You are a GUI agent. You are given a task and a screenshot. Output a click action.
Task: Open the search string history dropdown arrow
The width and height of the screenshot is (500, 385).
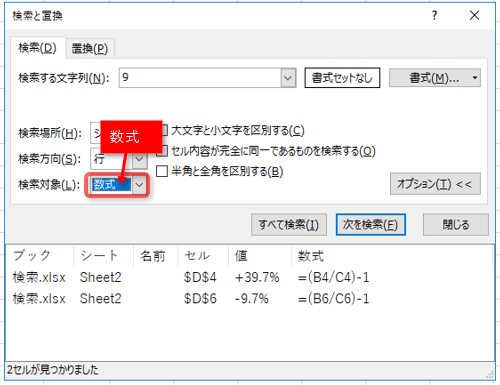(x=288, y=78)
